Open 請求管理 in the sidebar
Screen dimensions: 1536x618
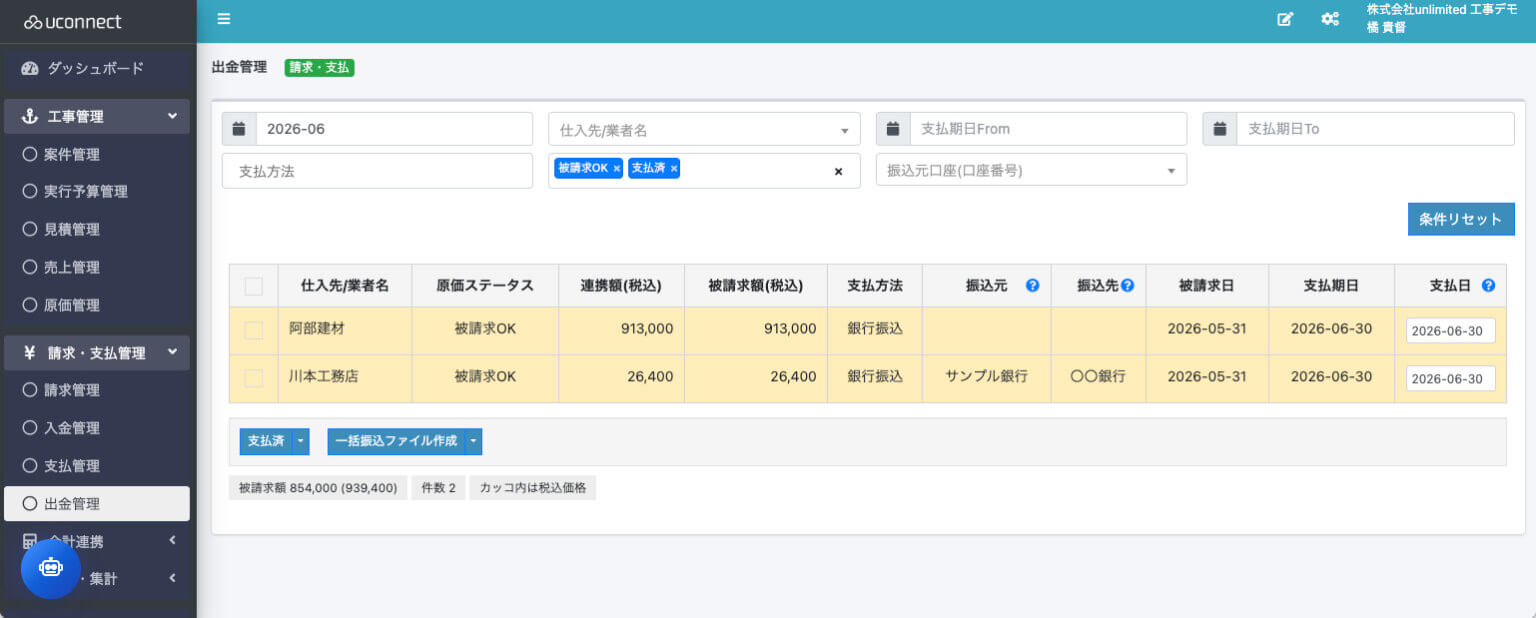coord(97,390)
